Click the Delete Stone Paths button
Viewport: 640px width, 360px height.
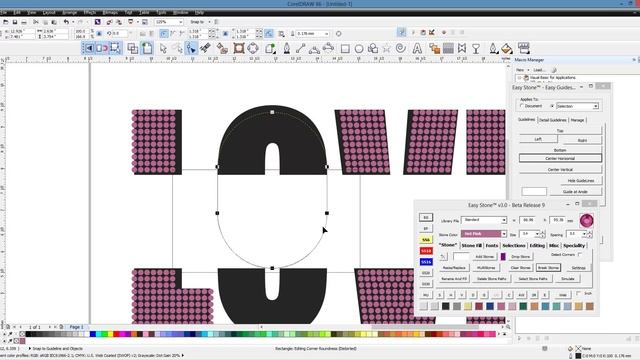491,279
